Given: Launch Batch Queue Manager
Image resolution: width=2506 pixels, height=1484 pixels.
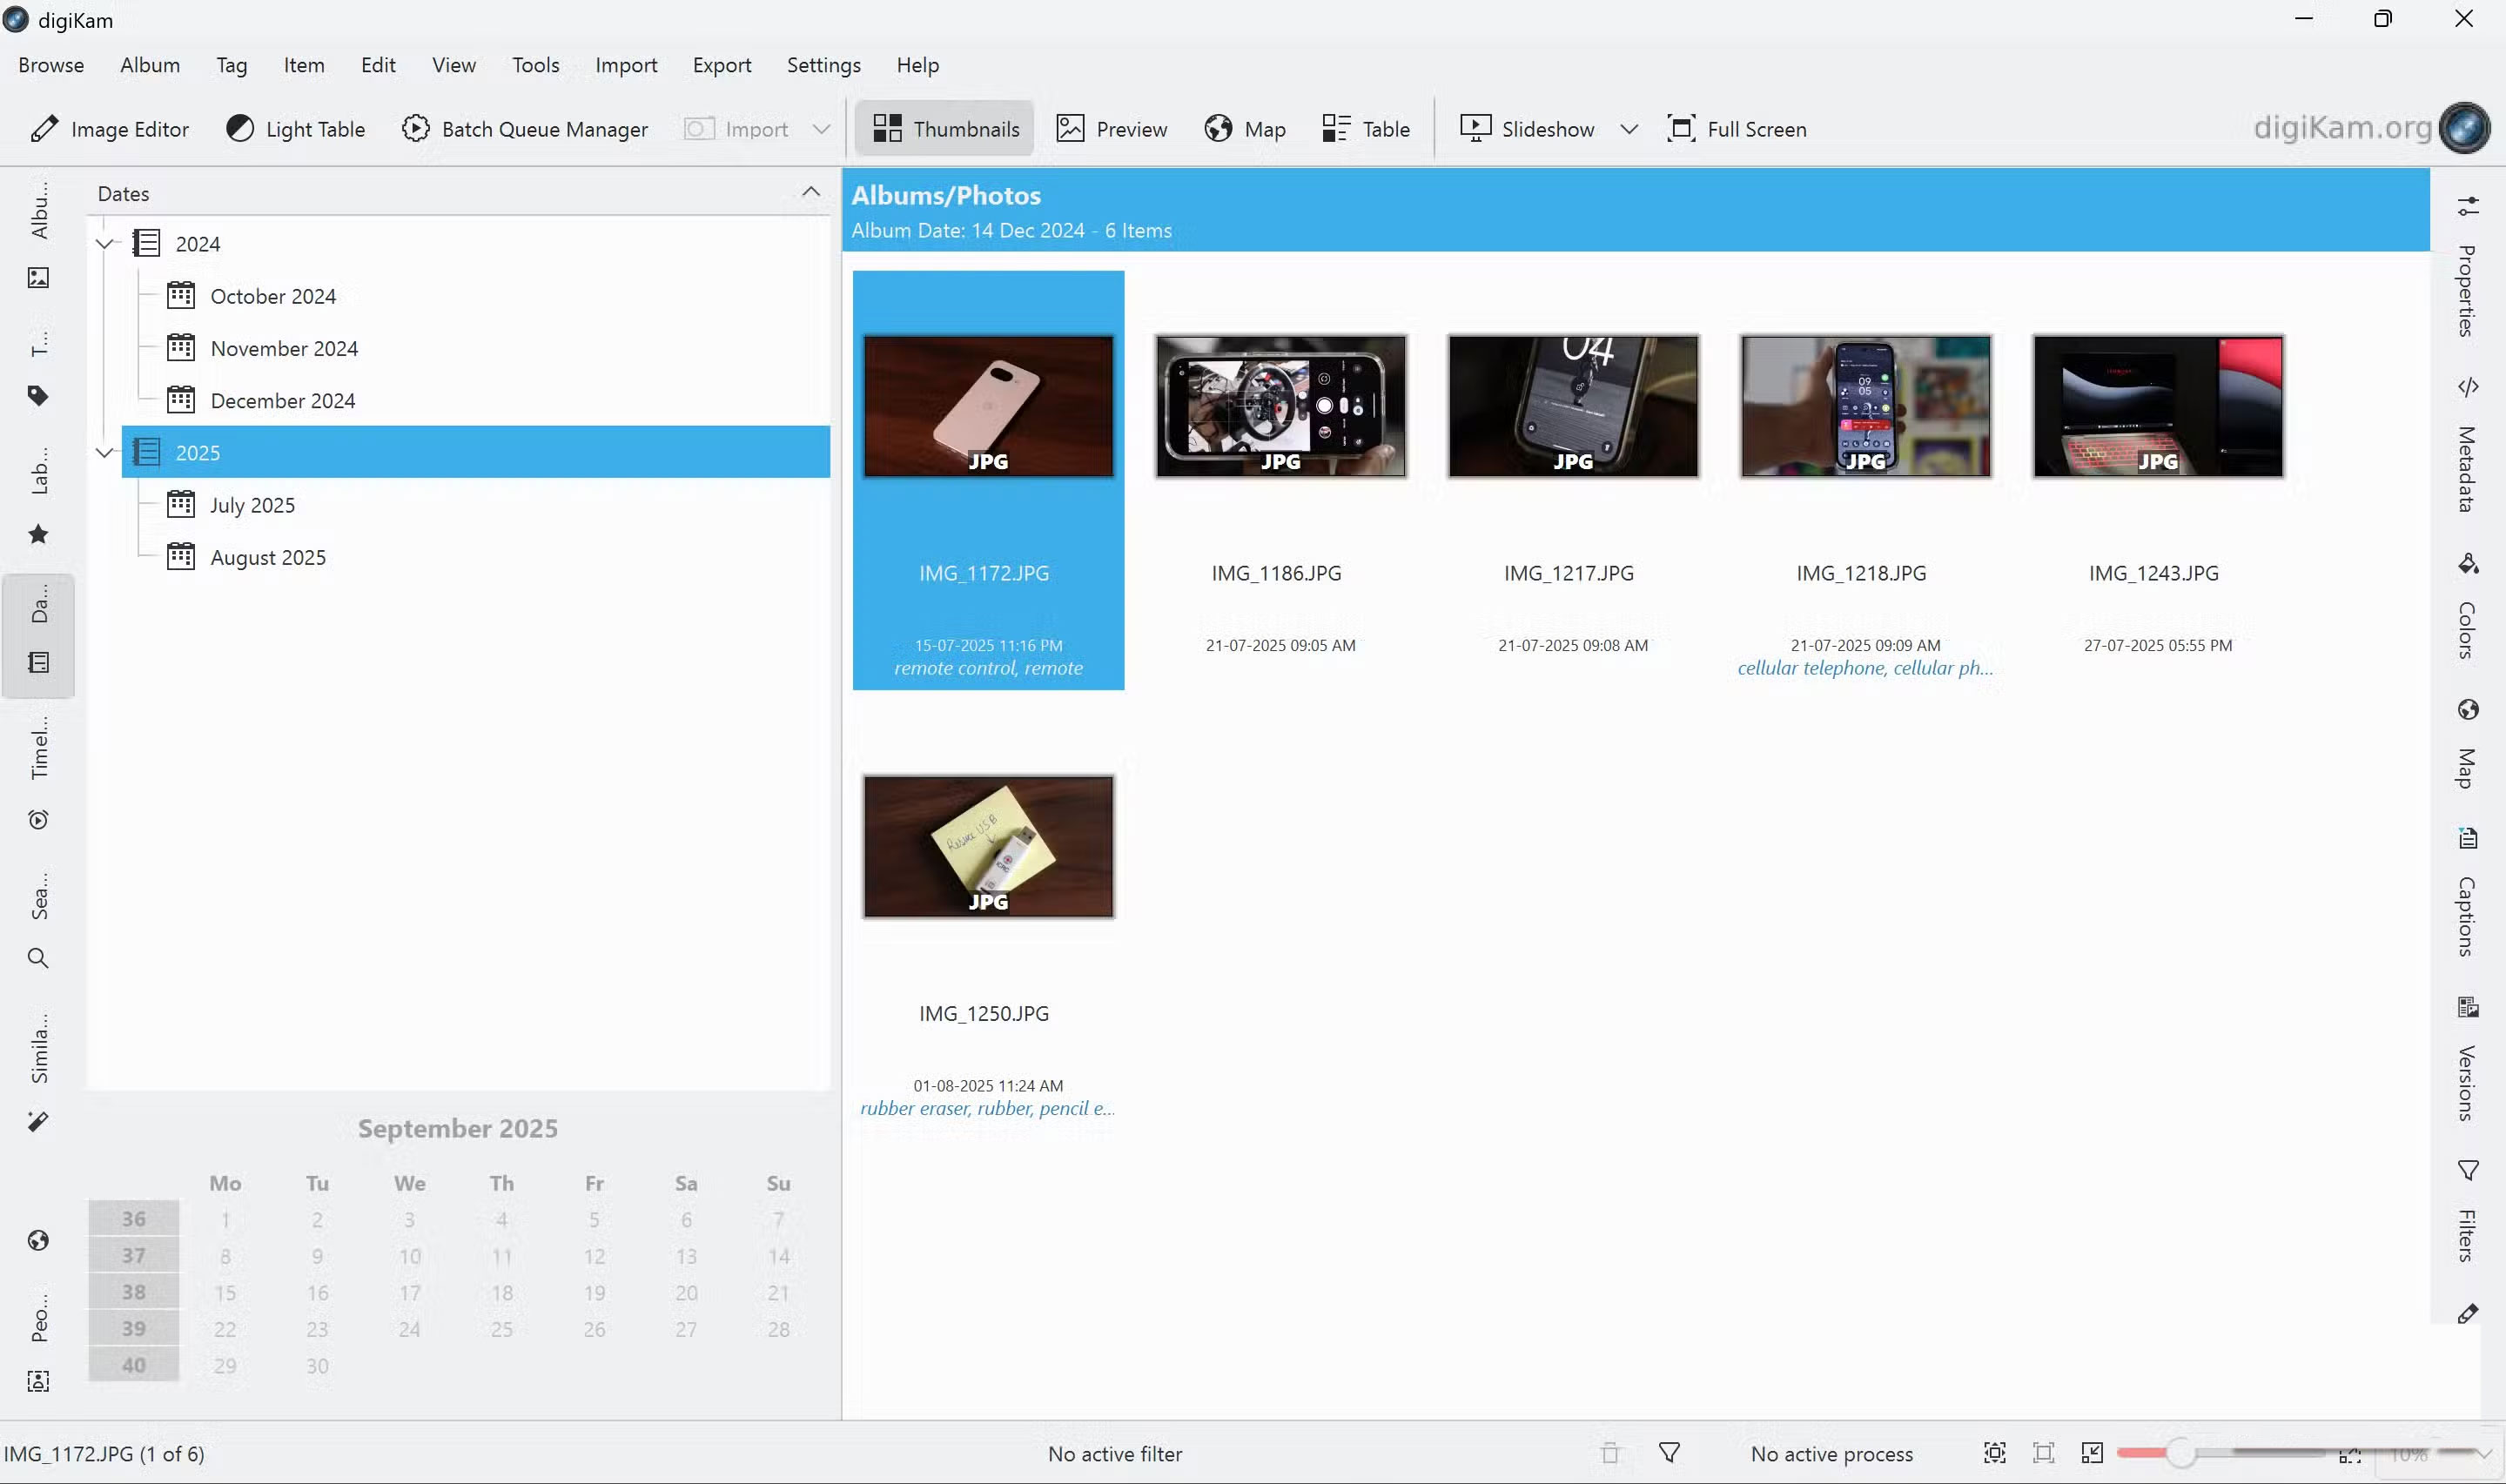Looking at the screenshot, I should (524, 129).
